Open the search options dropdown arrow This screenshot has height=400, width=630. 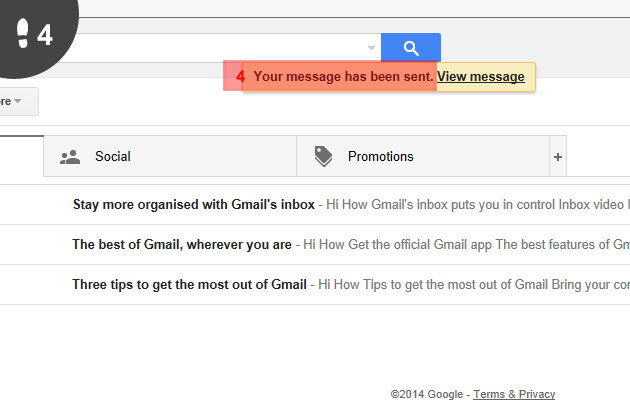[371, 48]
